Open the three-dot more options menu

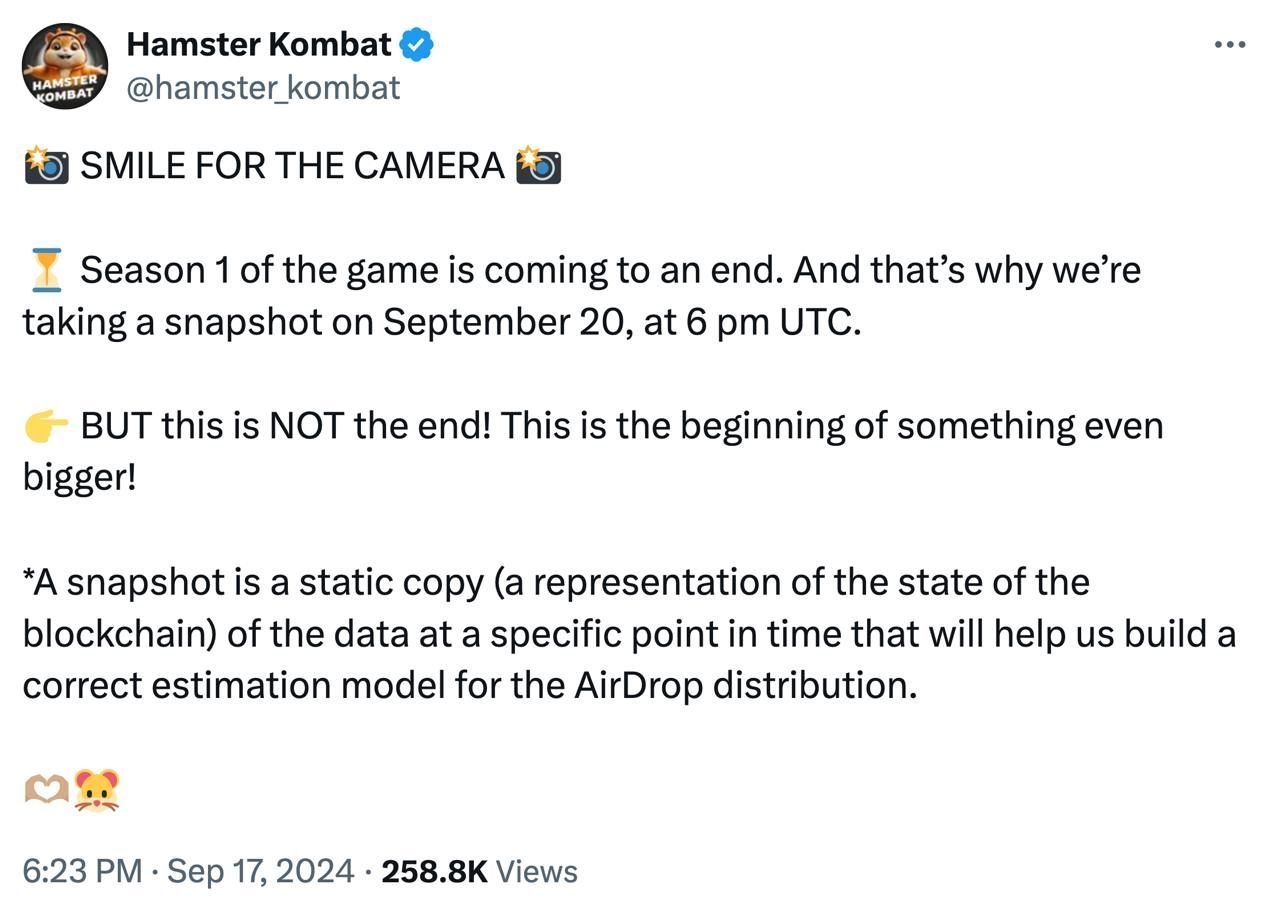pyautogui.click(x=1229, y=45)
